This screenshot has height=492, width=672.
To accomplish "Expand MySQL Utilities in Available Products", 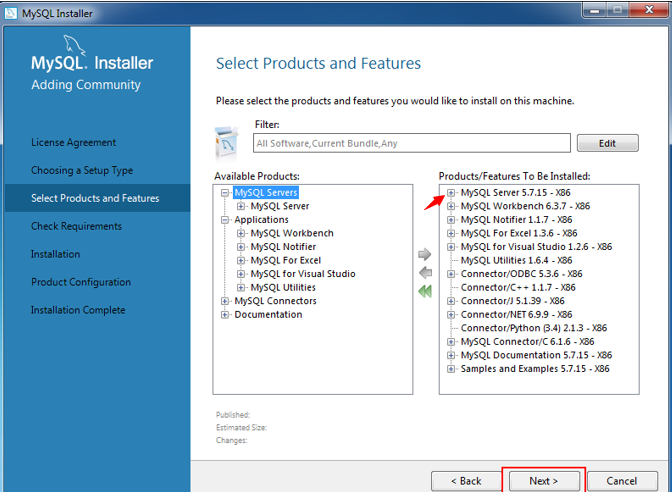I will 241,288.
